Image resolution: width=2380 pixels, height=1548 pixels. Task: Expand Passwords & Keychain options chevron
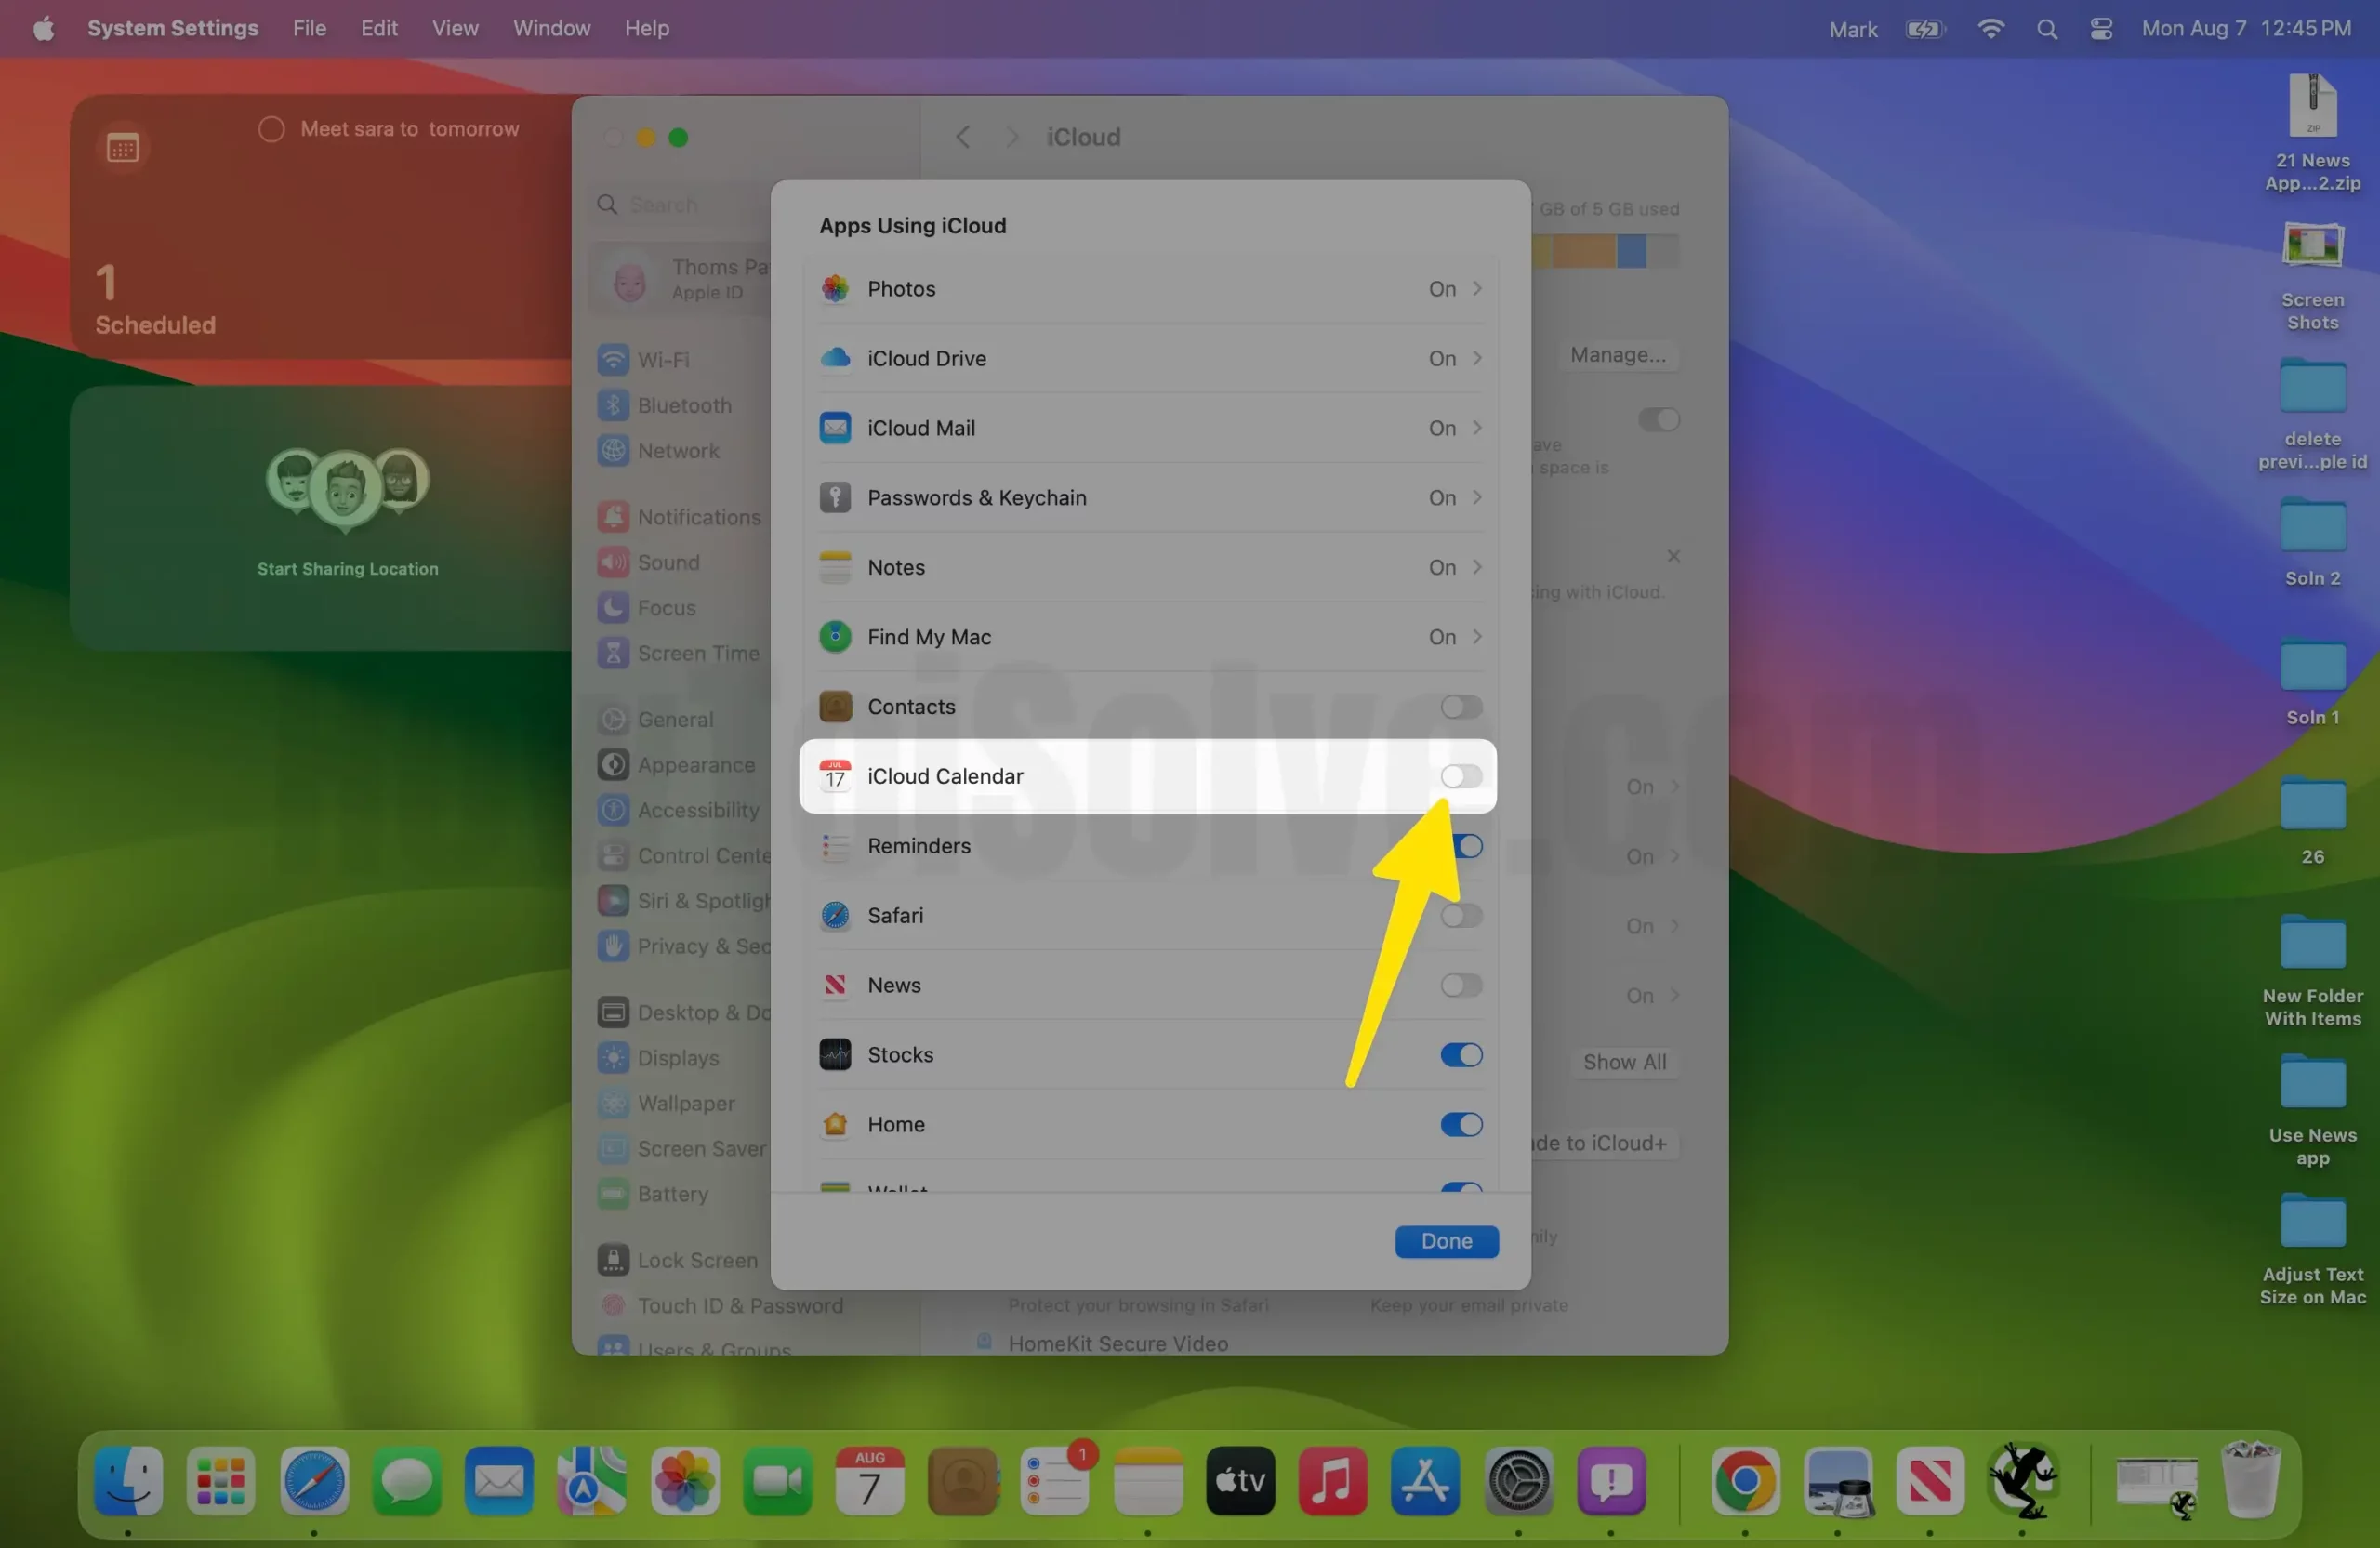pos(1477,498)
